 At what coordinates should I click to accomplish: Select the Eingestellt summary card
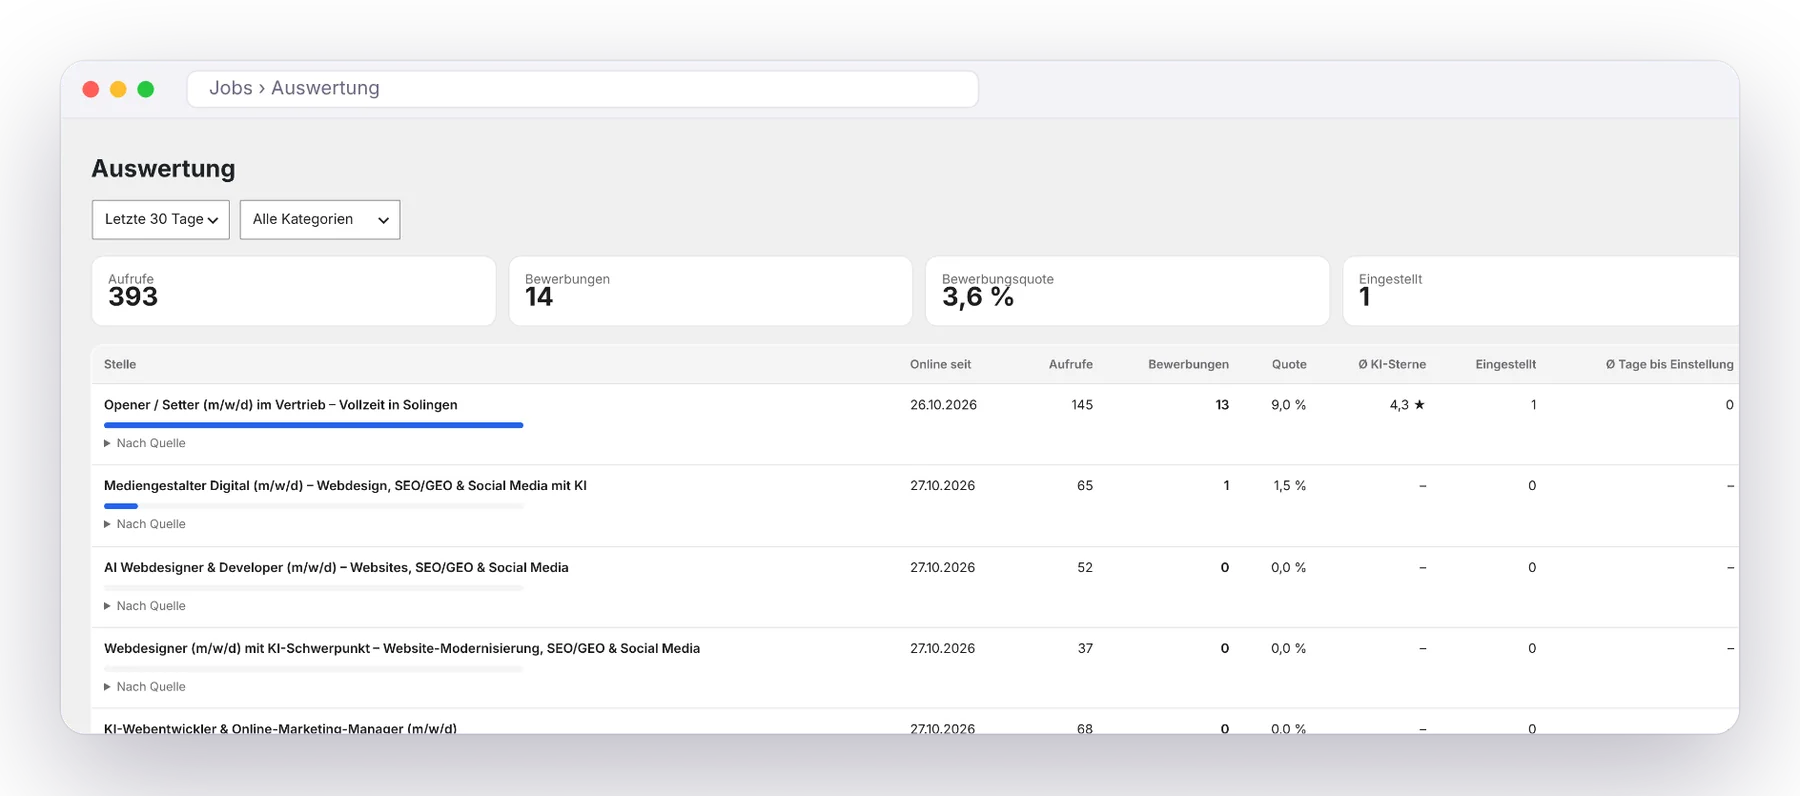[x=1541, y=291]
